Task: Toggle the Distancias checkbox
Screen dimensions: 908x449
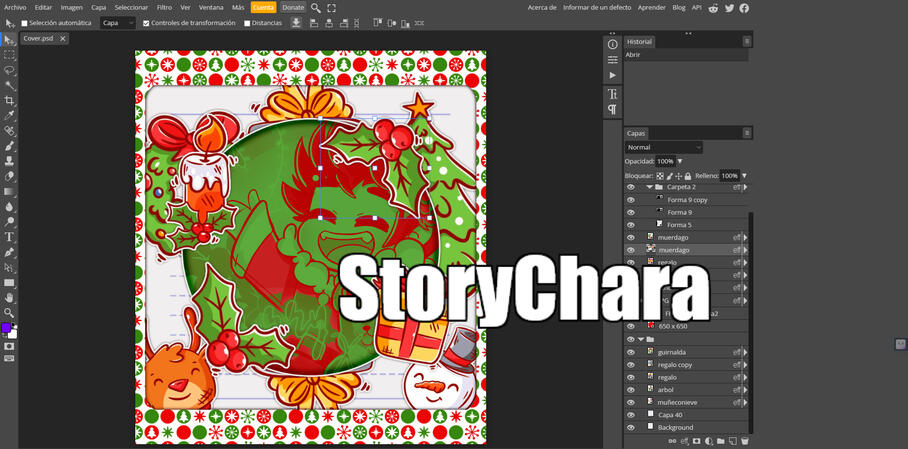Action: click(247, 23)
